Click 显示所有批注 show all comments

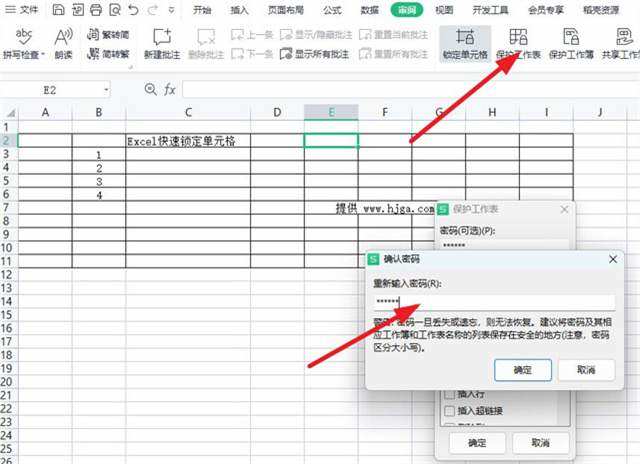pos(314,53)
